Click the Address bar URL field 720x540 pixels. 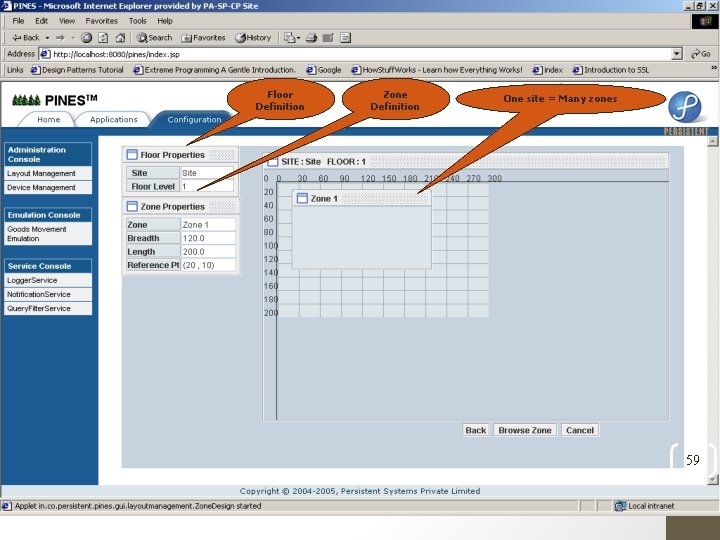[356, 54]
